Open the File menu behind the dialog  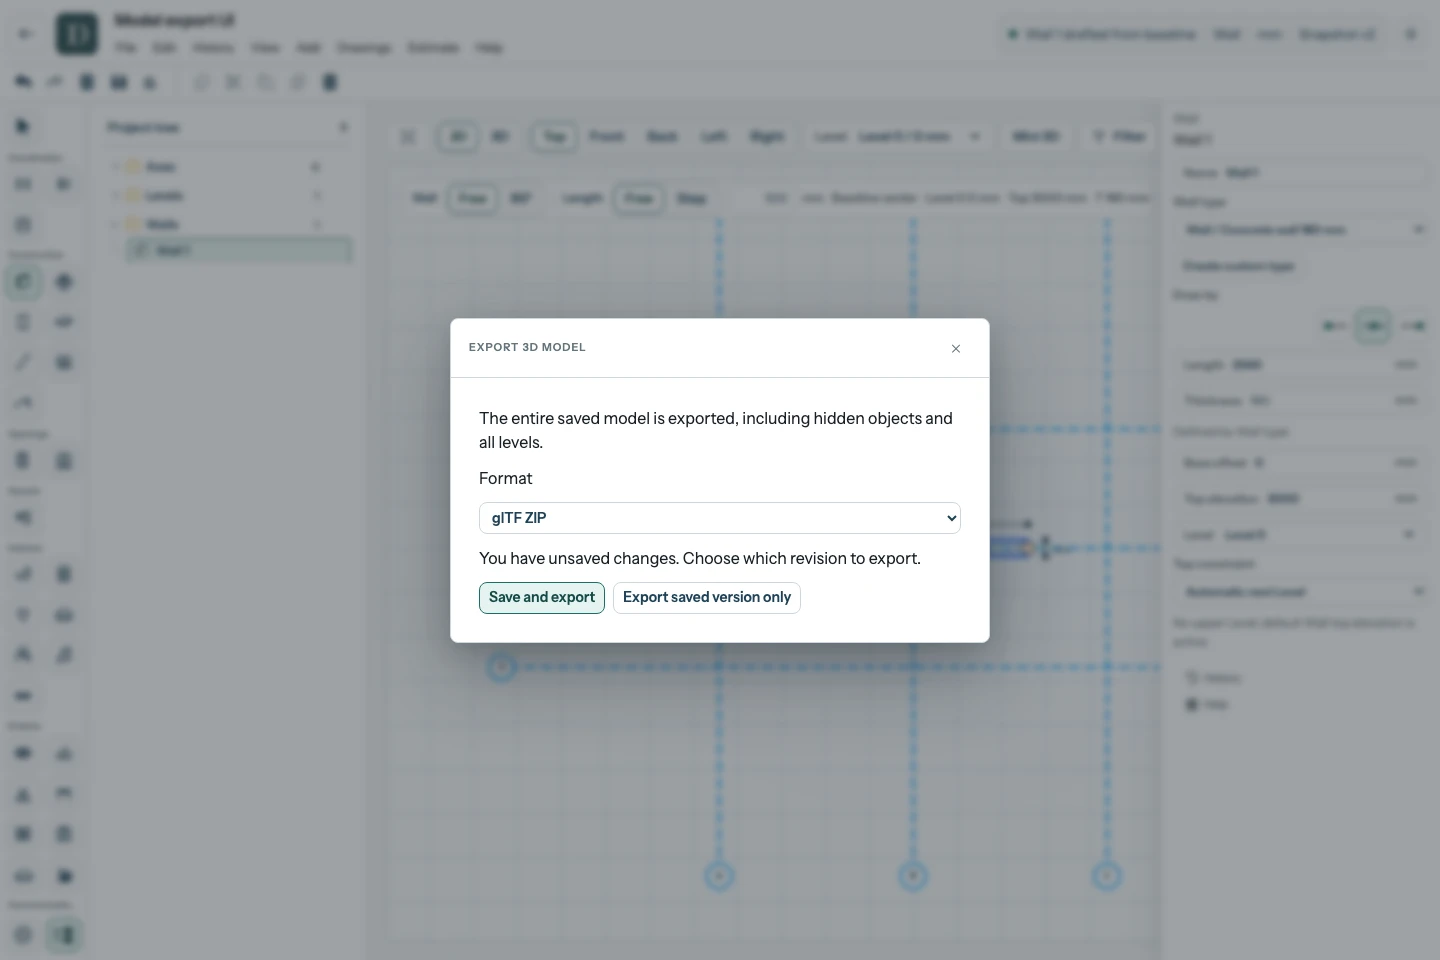click(125, 48)
